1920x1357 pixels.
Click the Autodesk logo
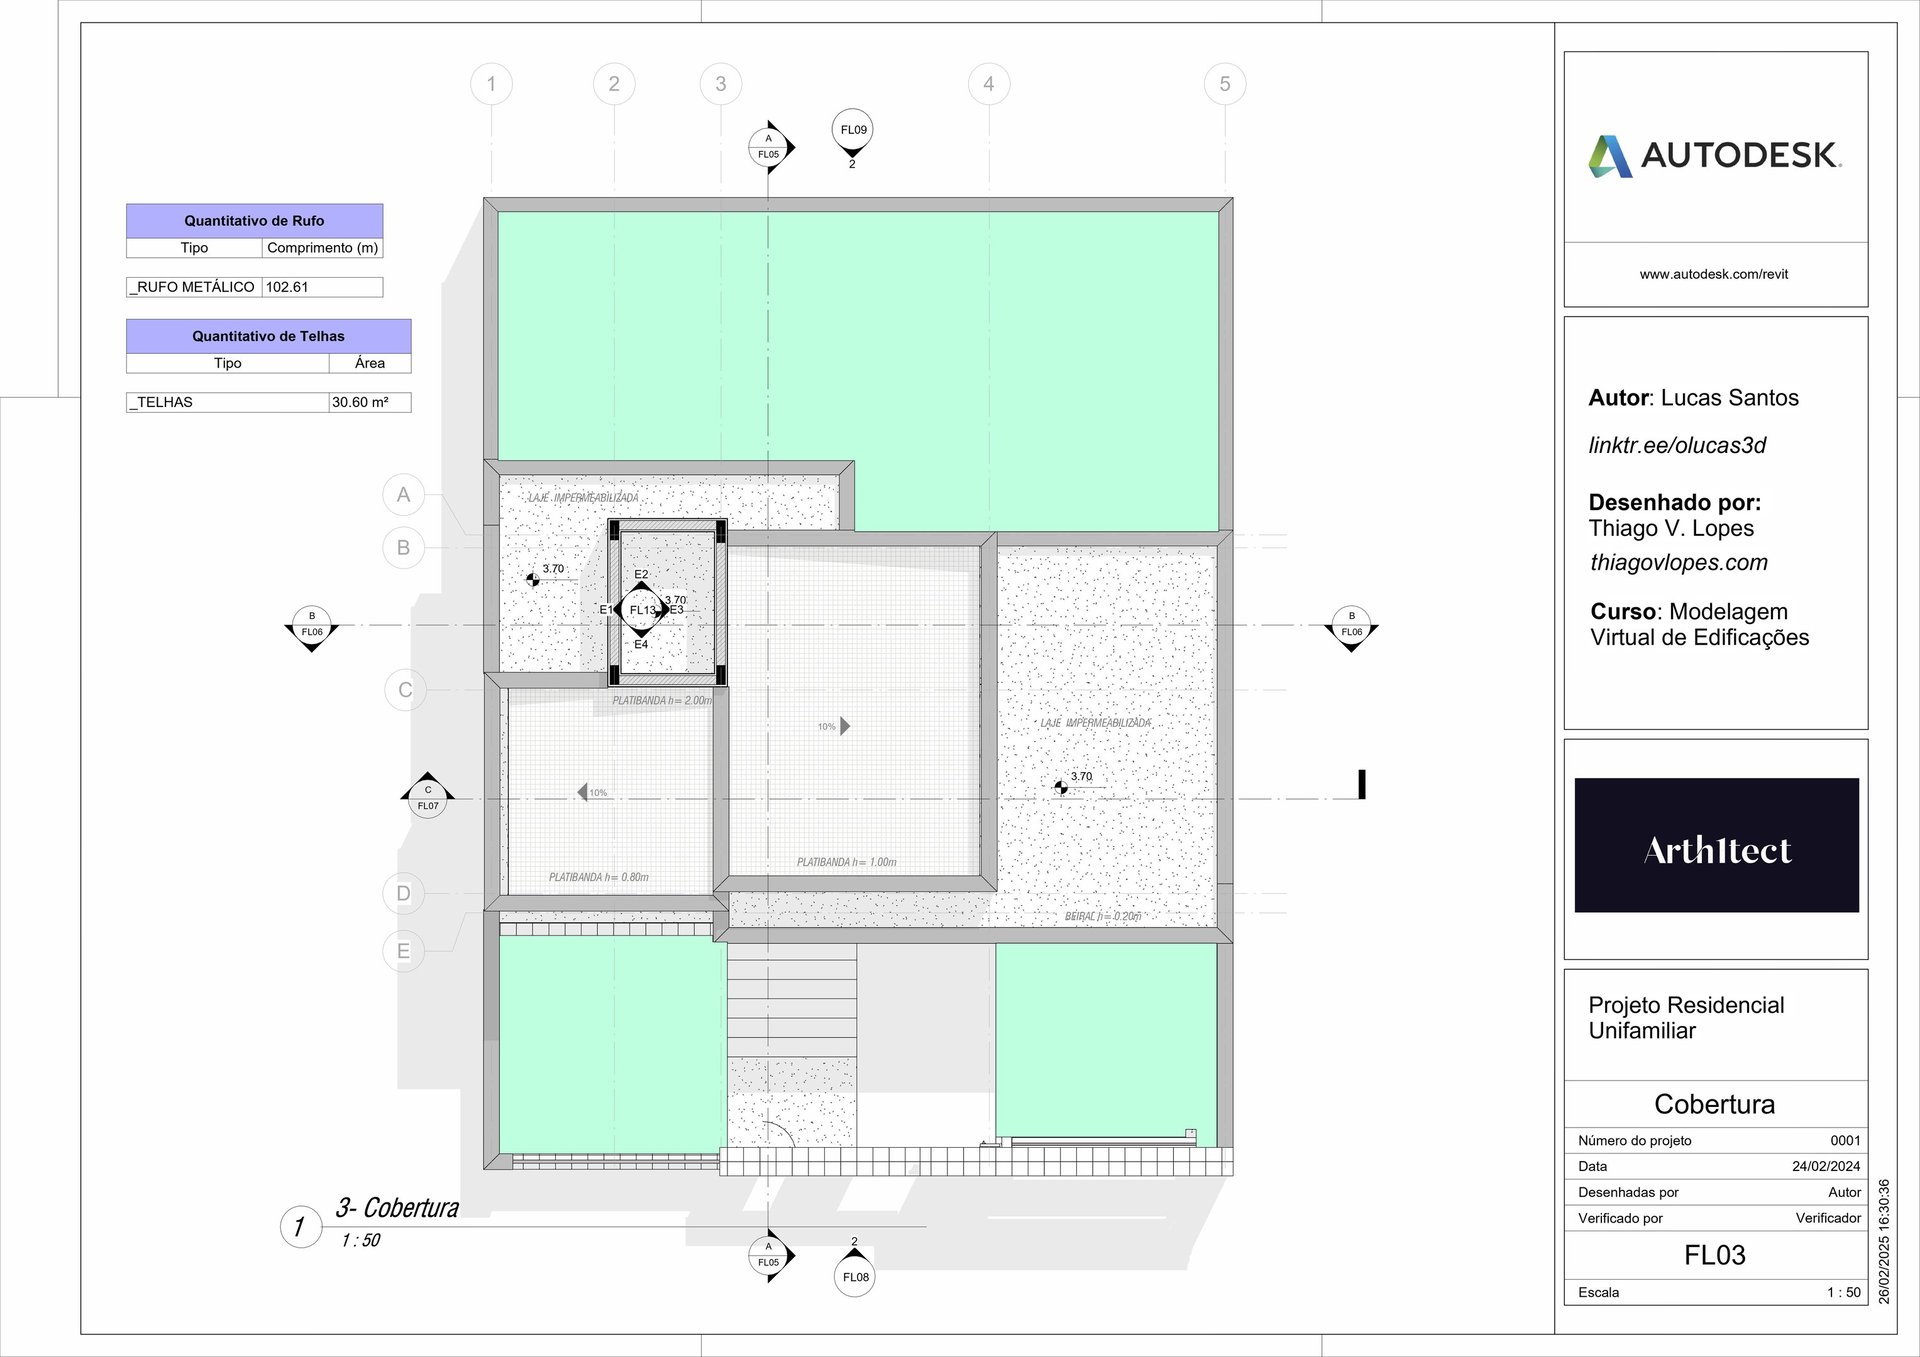click(1714, 156)
